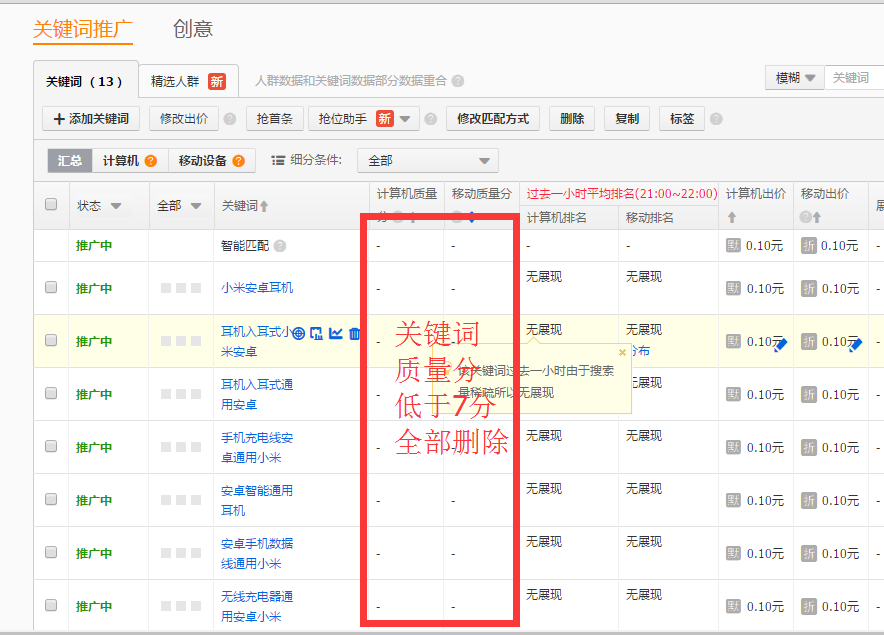
Task: Sort by 关键词 column arrow
Action: tap(264, 206)
